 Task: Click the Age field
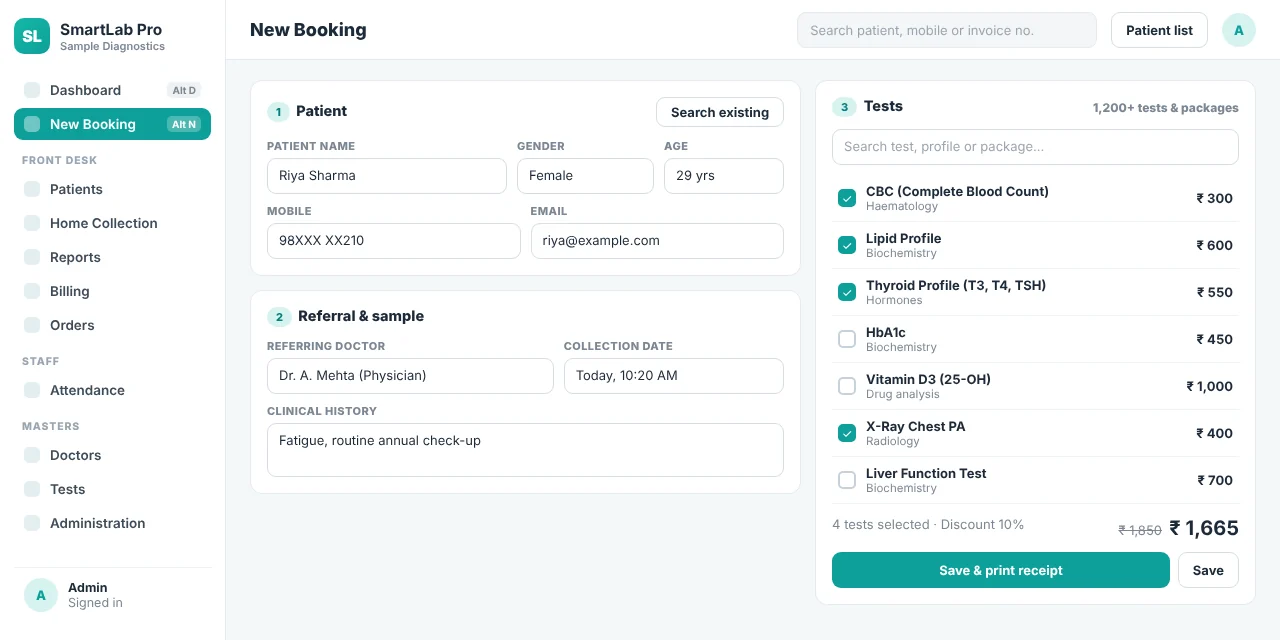pos(724,176)
